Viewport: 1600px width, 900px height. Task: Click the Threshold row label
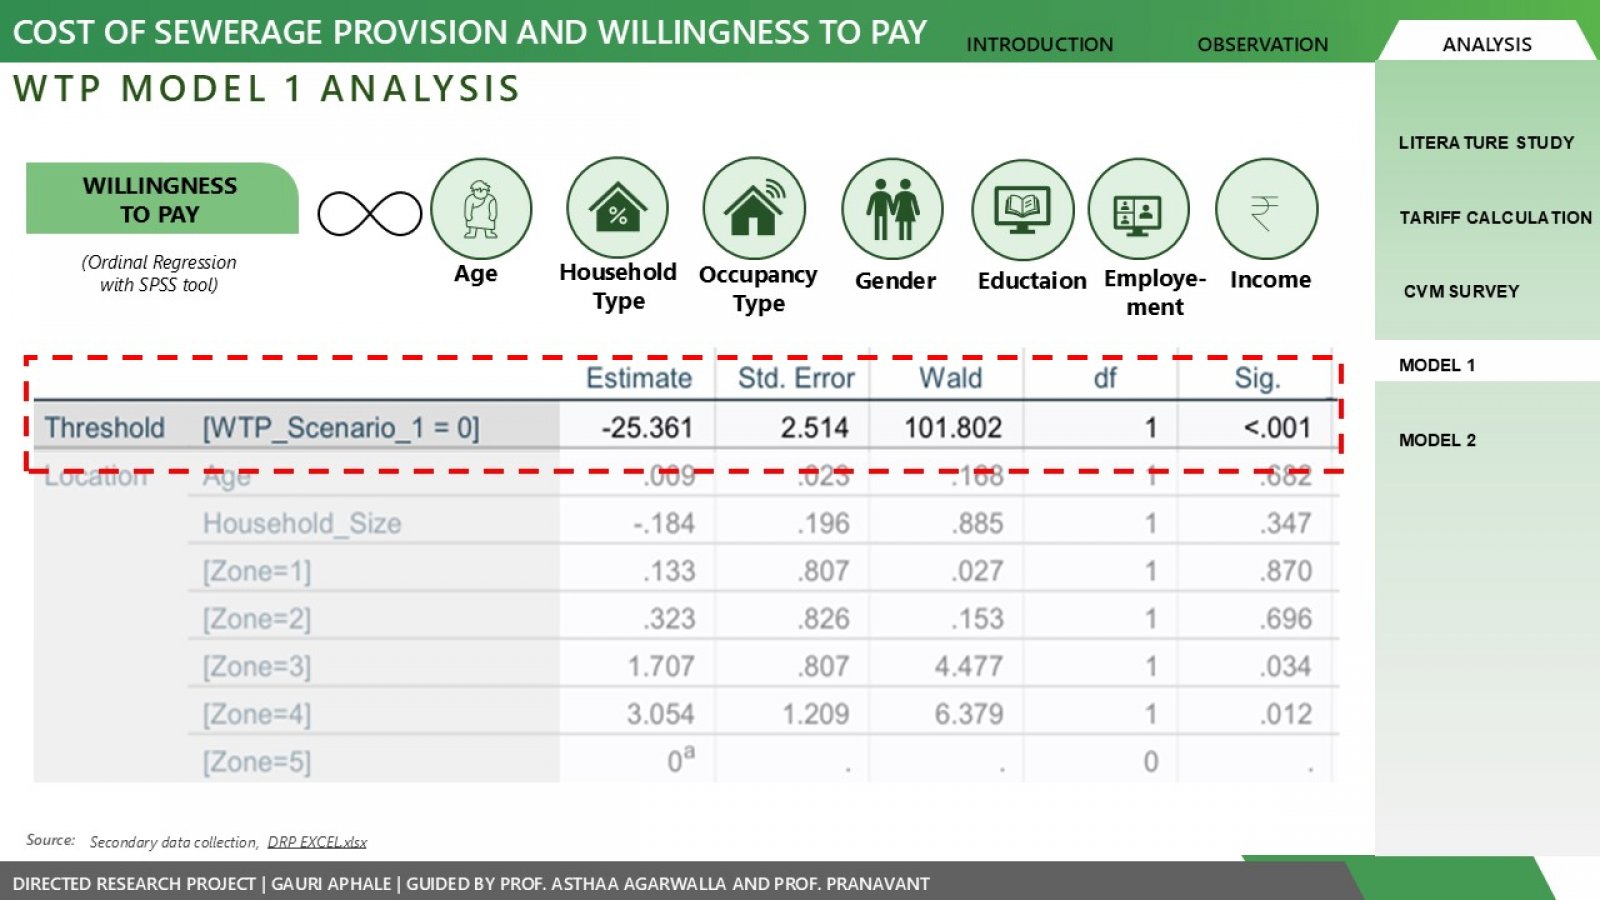[x=105, y=428]
